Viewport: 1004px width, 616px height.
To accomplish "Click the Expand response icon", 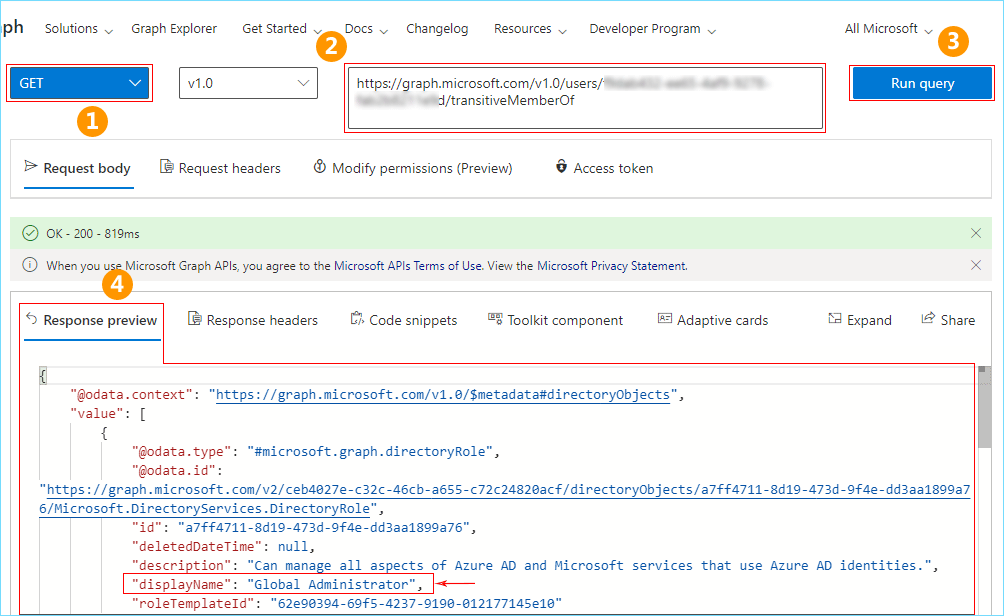I will [x=835, y=319].
